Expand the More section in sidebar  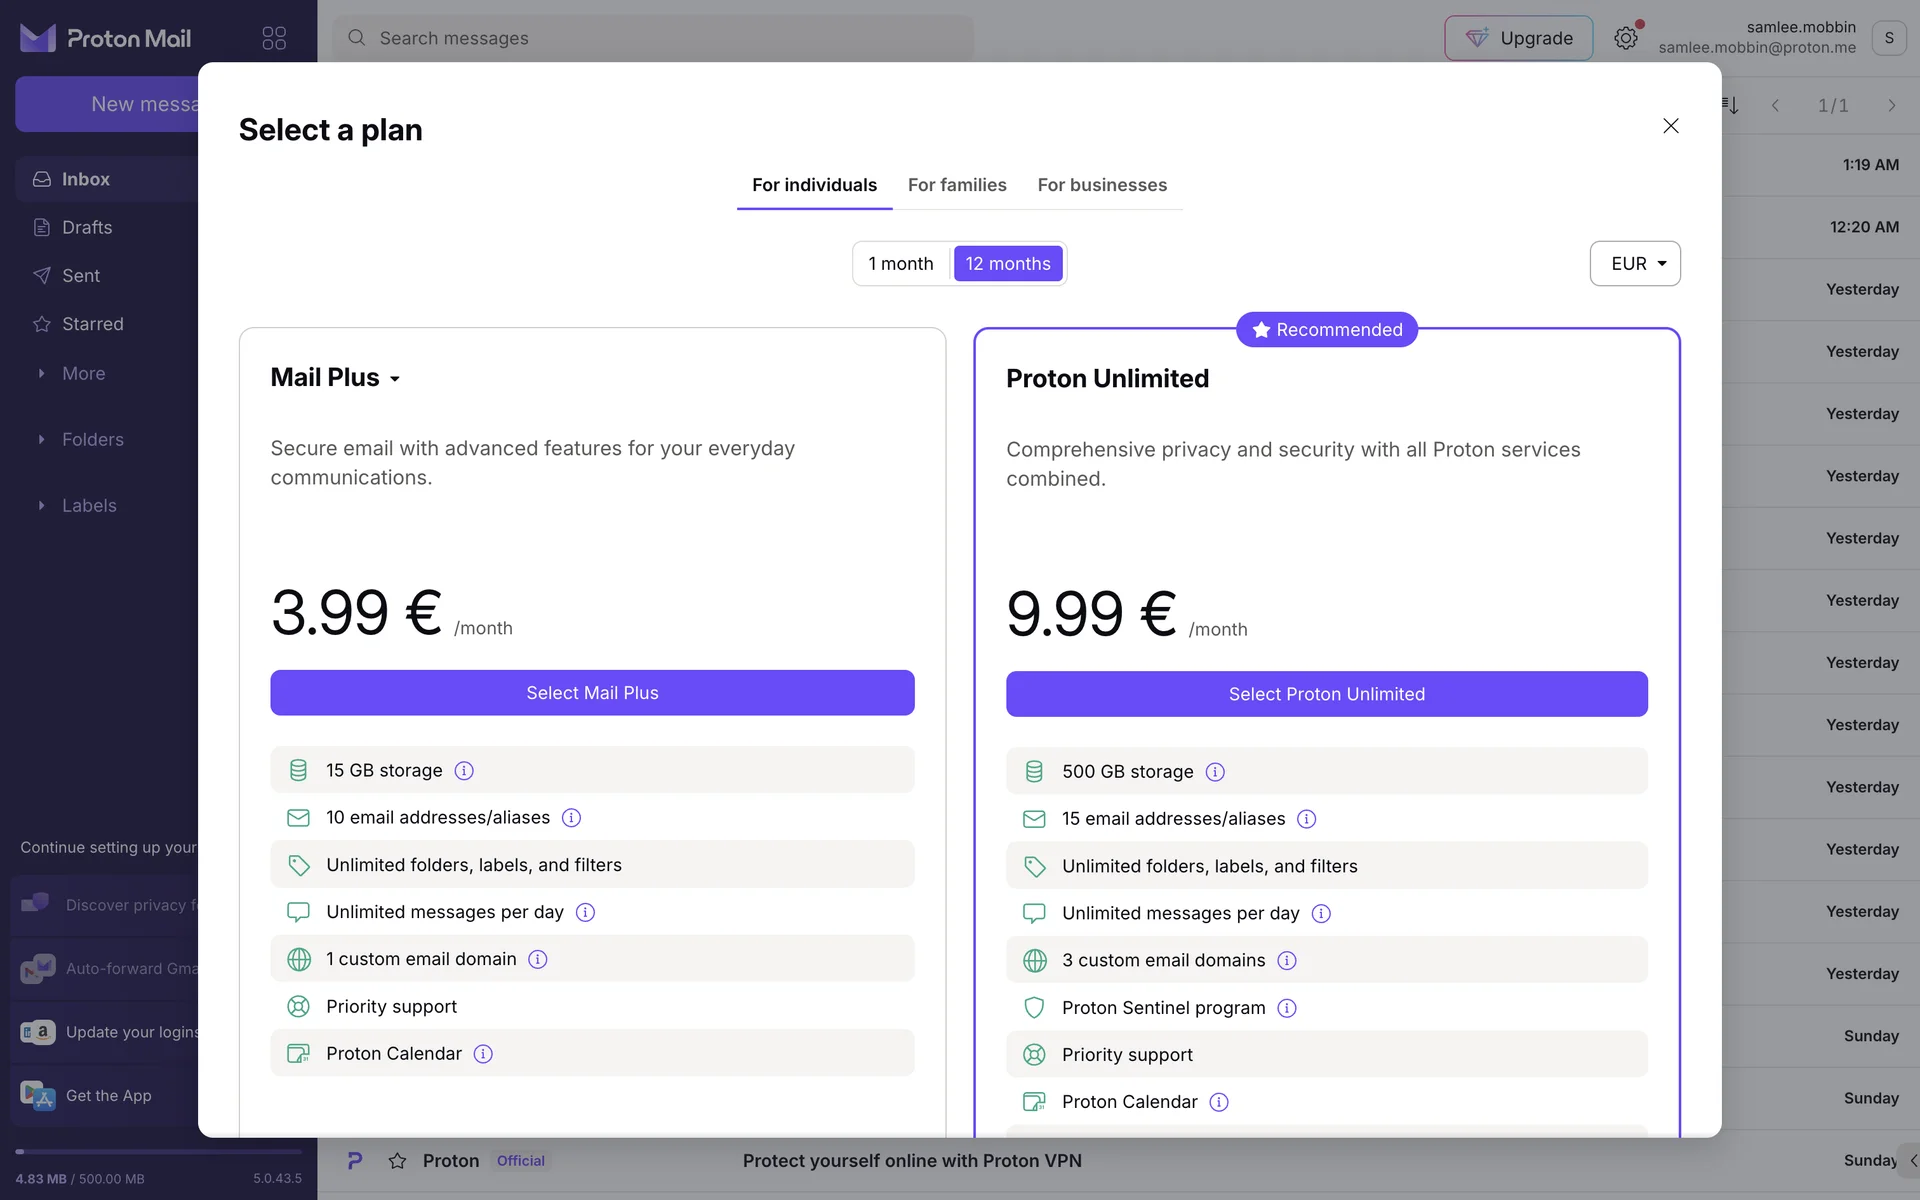point(83,373)
